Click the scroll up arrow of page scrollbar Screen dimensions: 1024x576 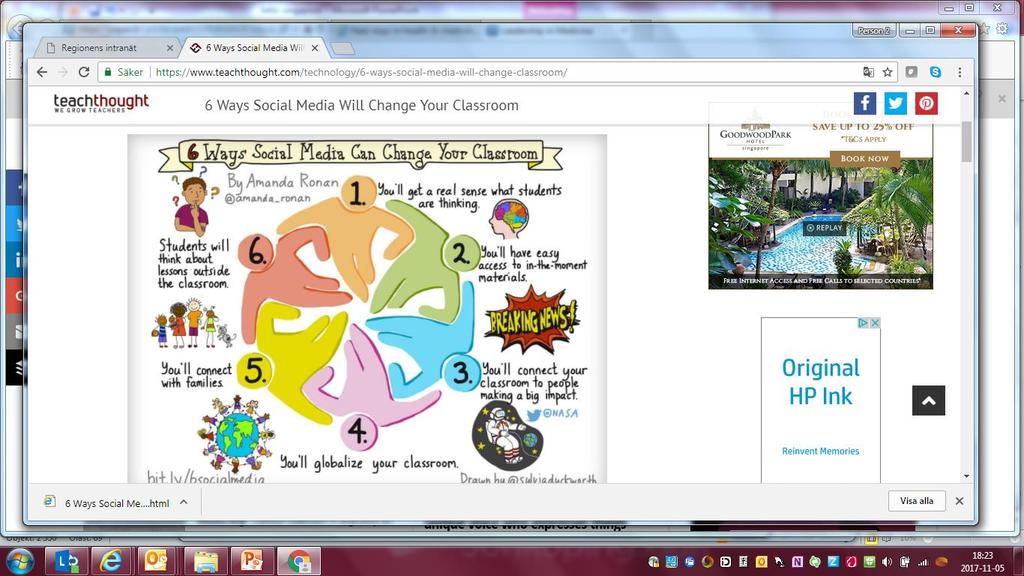point(967,94)
